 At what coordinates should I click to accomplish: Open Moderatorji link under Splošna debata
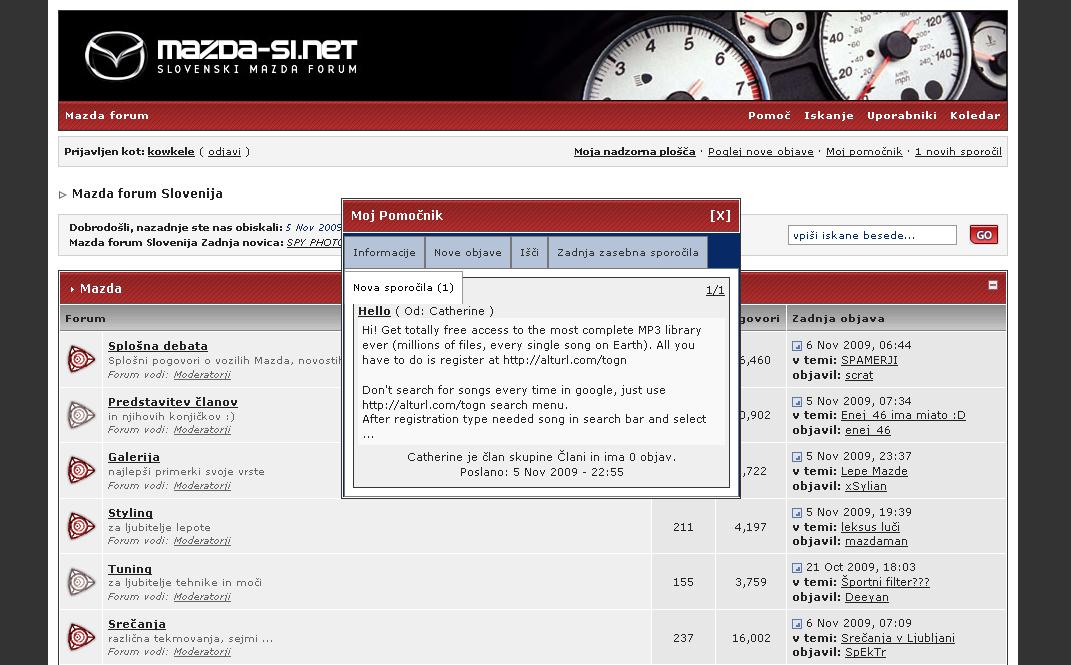point(202,375)
